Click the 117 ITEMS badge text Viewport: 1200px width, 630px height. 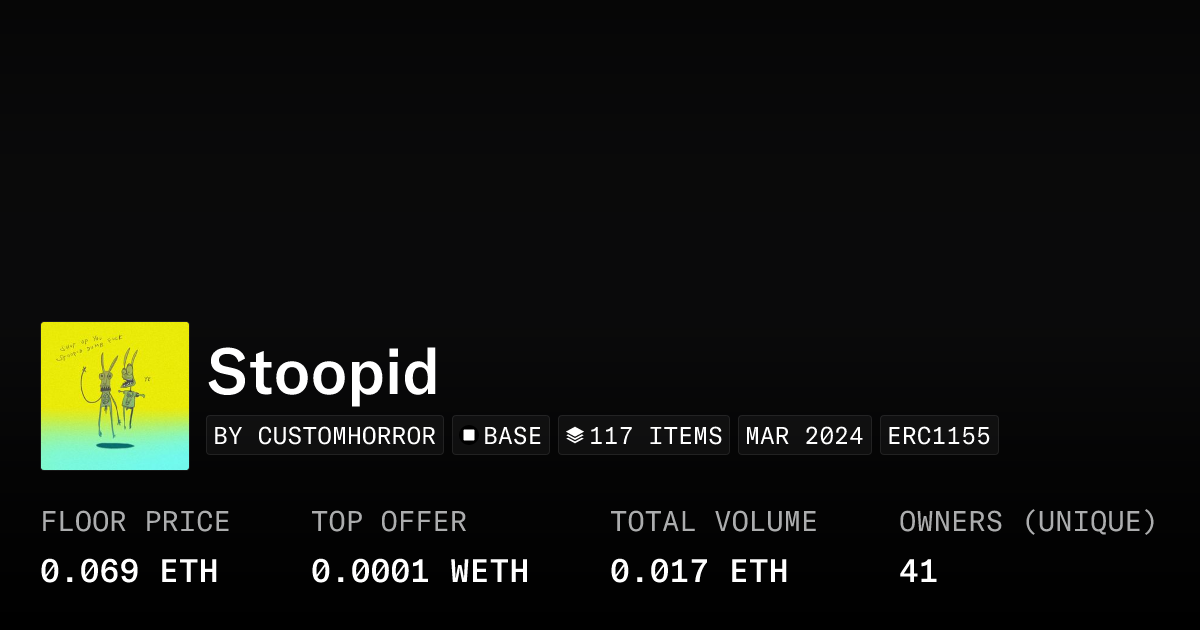[655, 436]
